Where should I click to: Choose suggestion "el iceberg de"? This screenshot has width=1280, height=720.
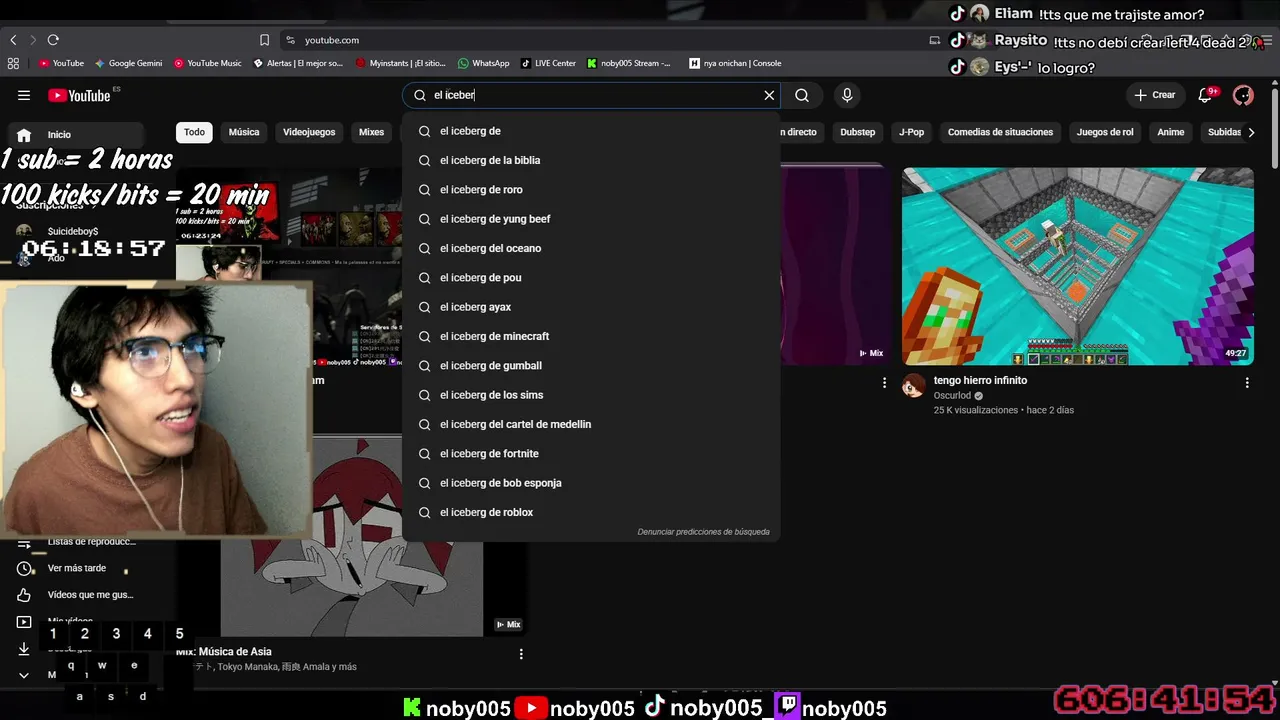pyautogui.click(x=591, y=131)
